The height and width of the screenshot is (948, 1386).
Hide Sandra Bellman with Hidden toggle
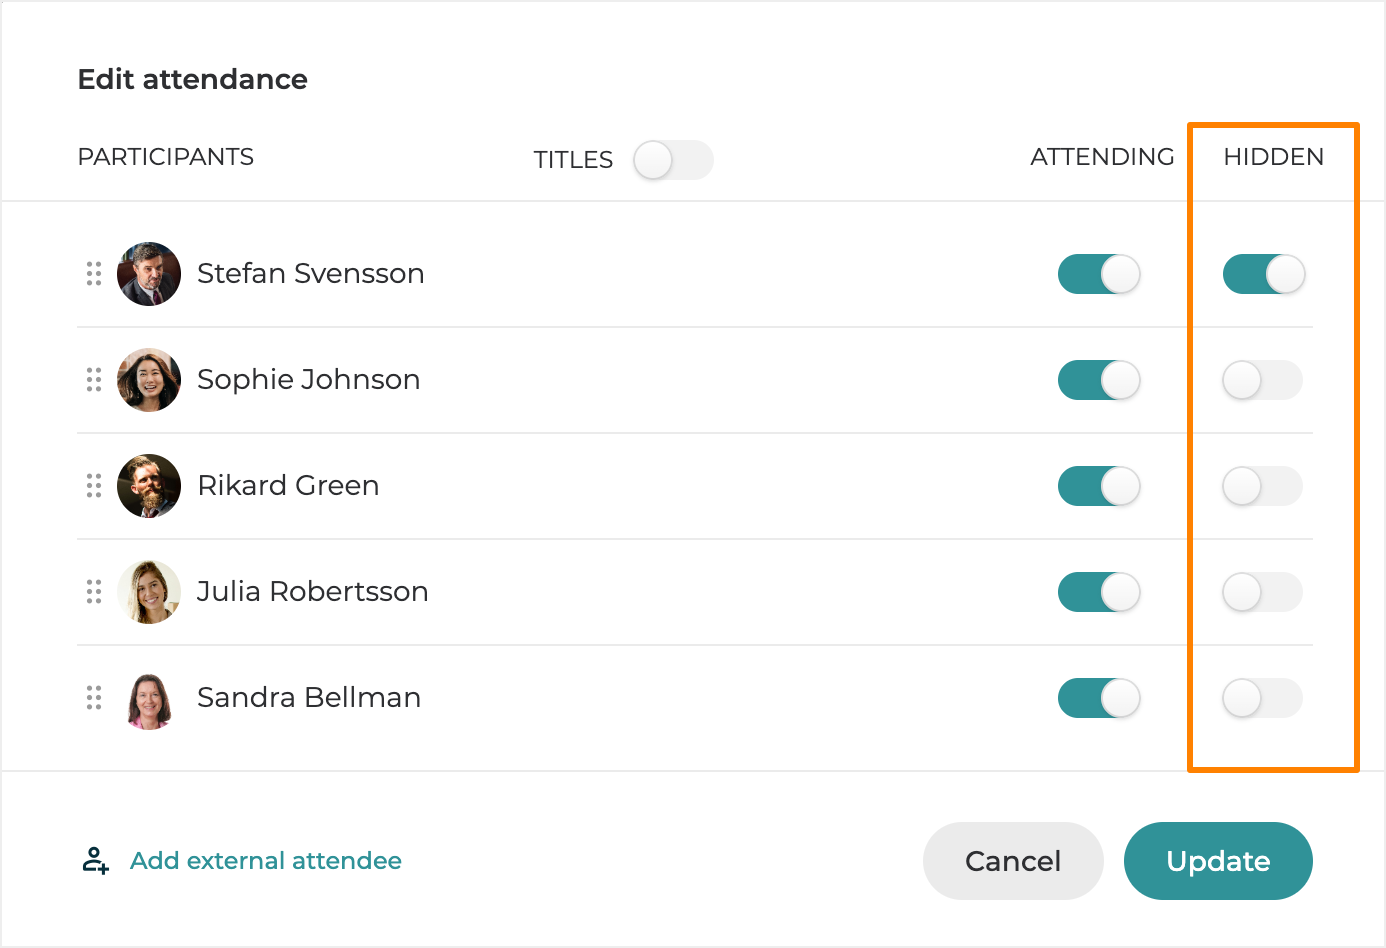(1262, 698)
